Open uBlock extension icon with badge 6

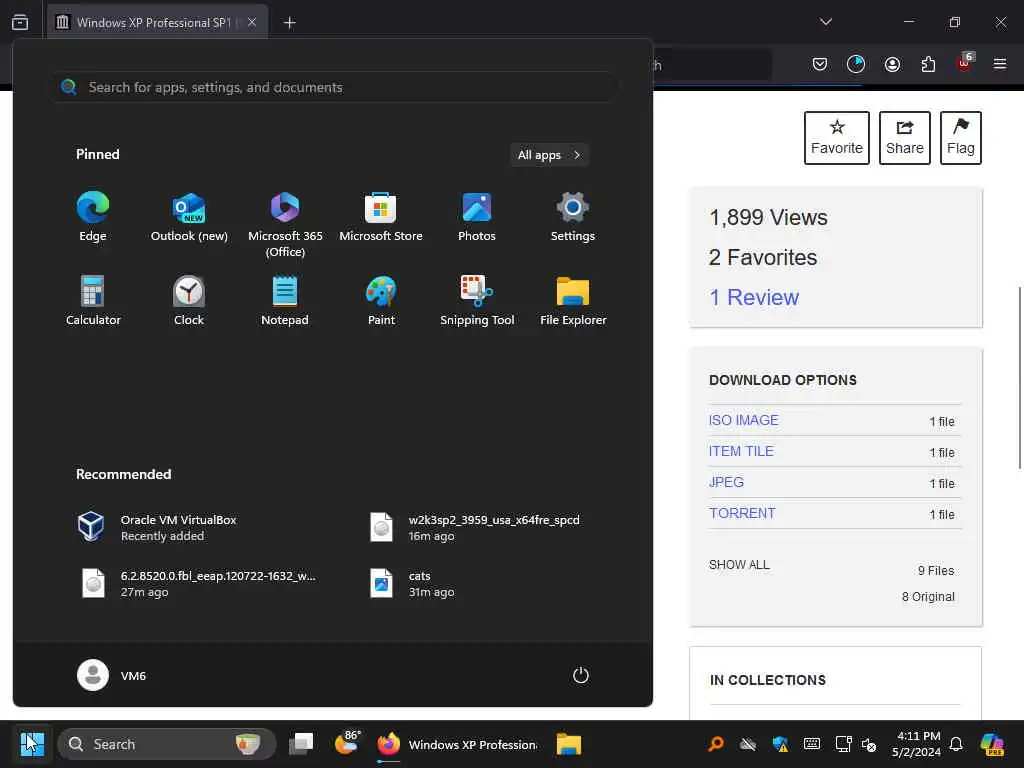pos(965,63)
